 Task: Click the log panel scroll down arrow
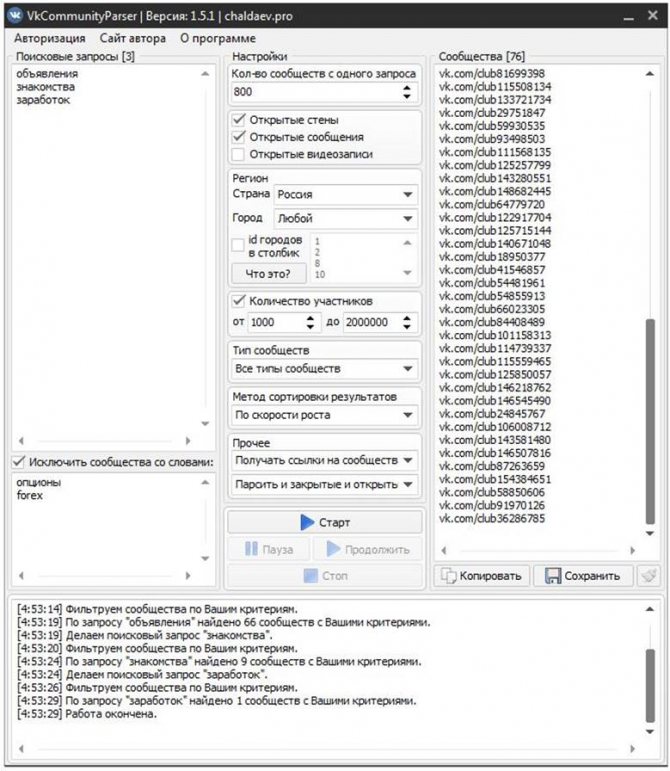pyautogui.click(x=650, y=732)
